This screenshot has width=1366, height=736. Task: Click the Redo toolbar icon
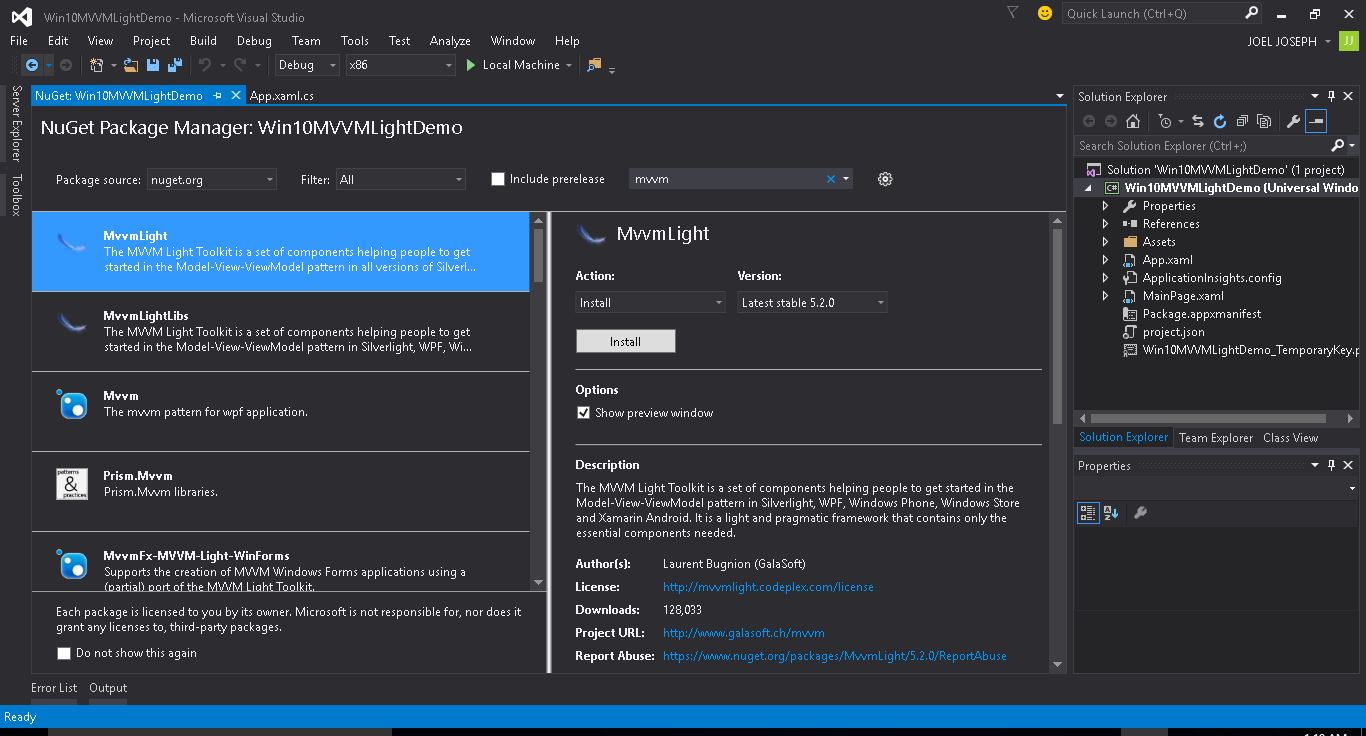click(240, 65)
